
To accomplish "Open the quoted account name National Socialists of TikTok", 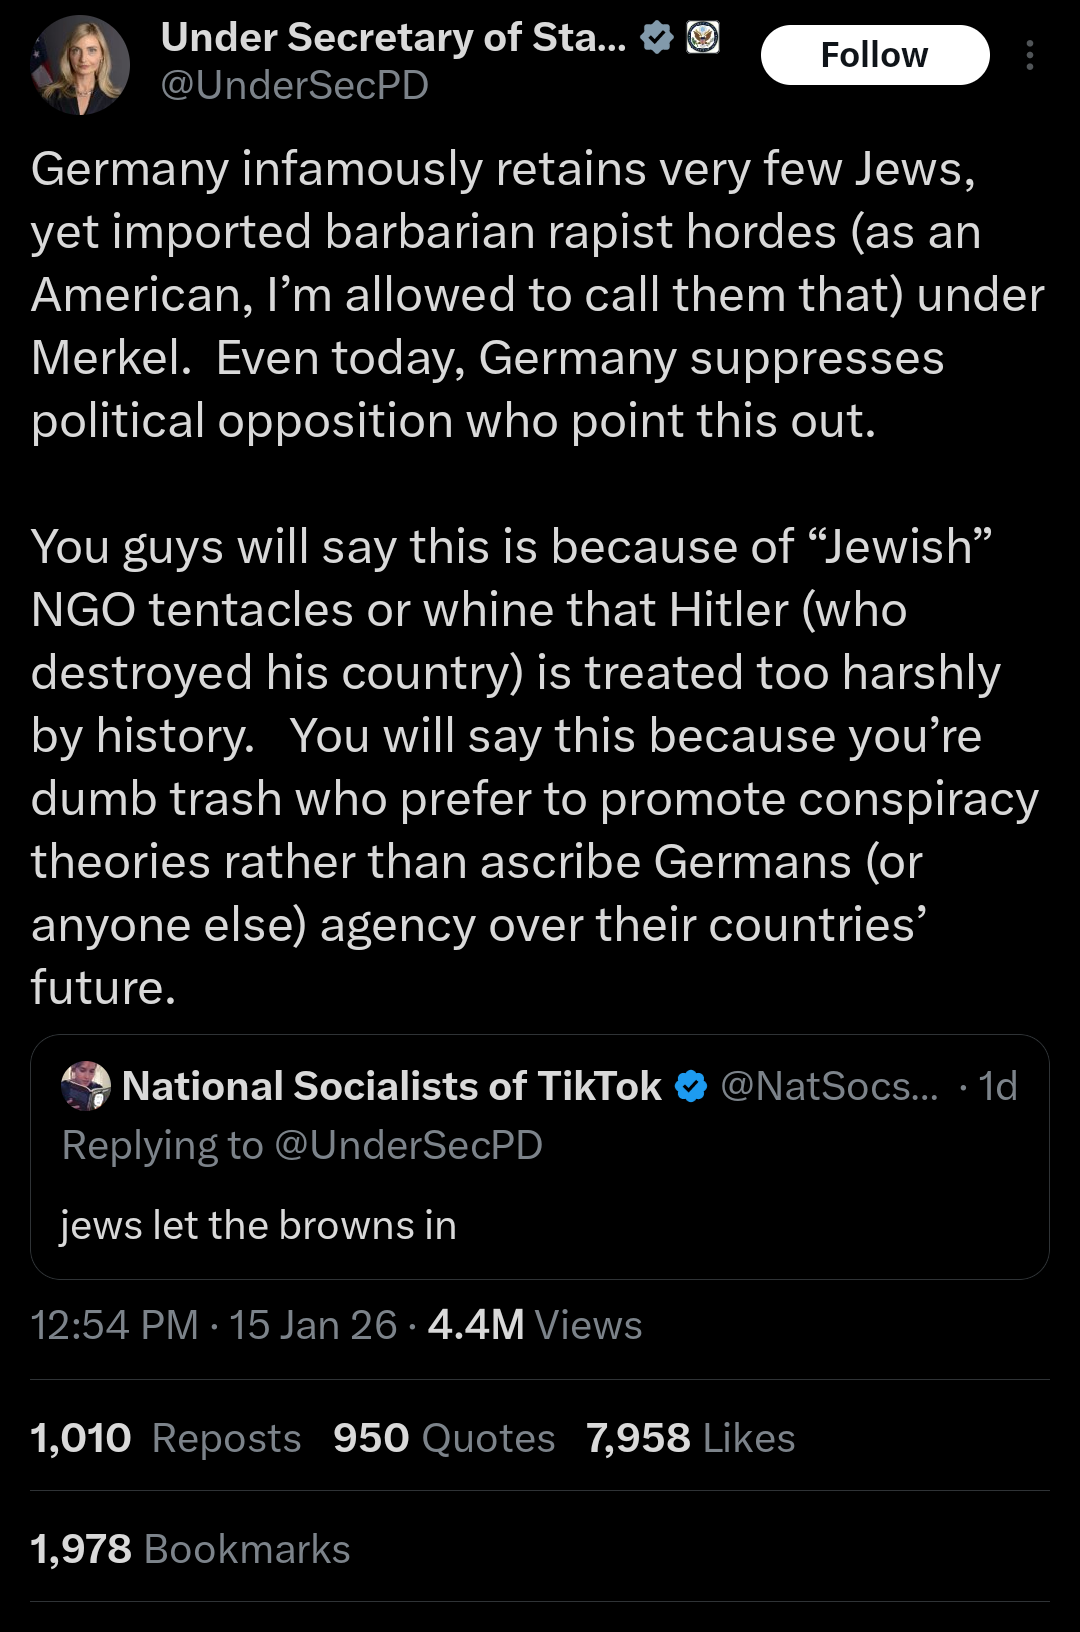I will 392,1086.
